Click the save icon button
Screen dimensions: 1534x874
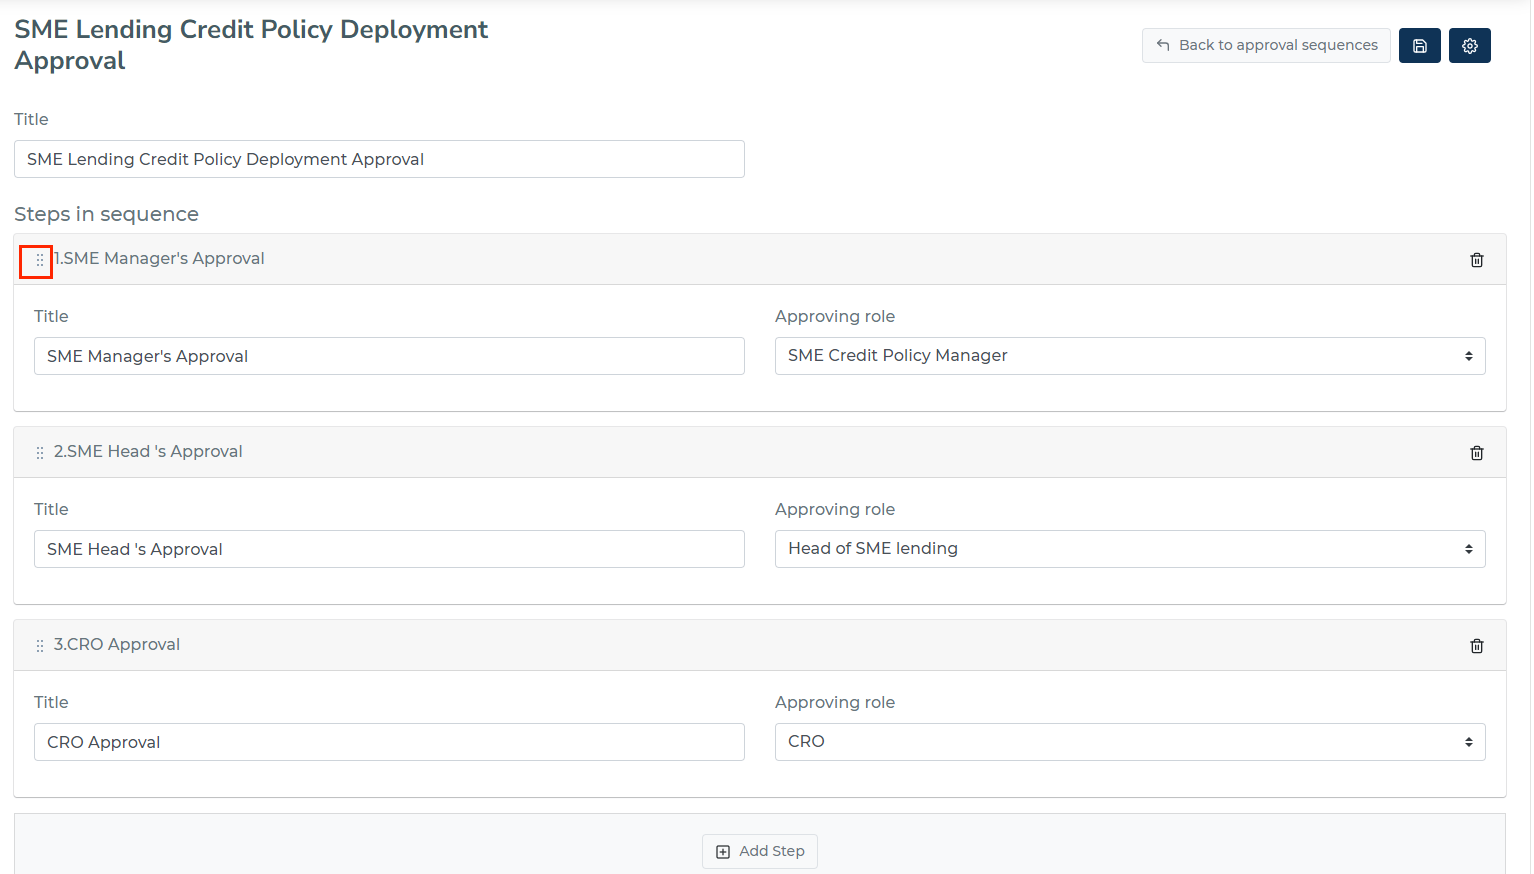tap(1419, 45)
